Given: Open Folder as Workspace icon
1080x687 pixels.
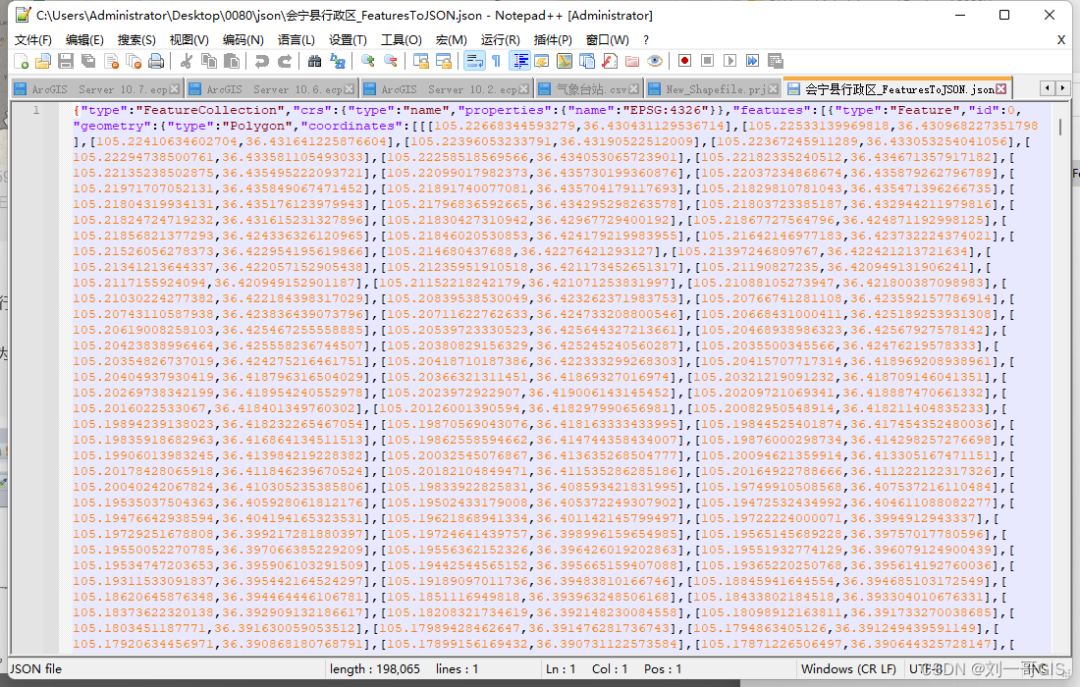Looking at the screenshot, I should click(632, 61).
